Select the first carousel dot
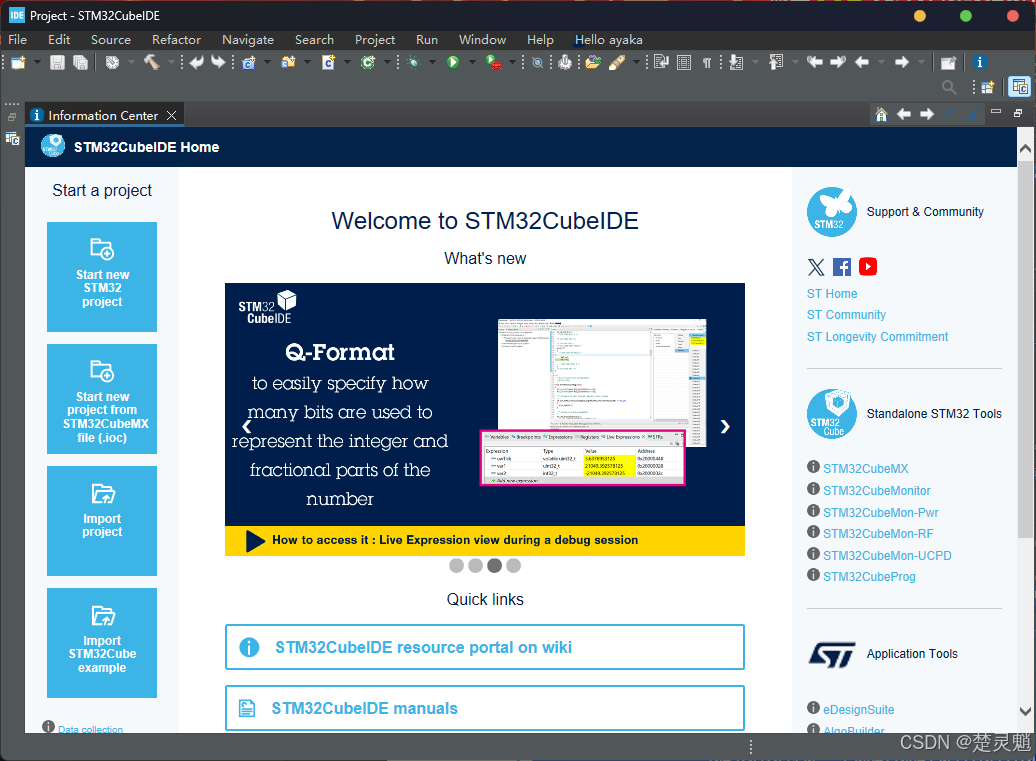 tap(456, 565)
